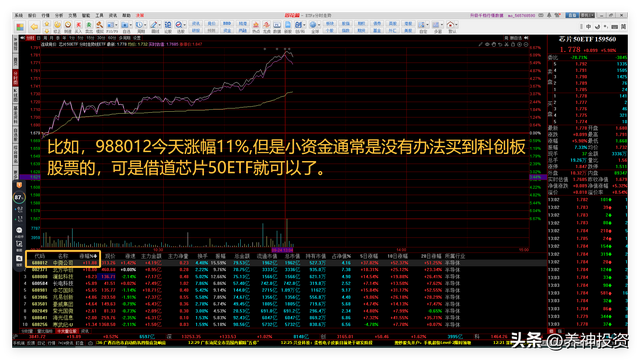Open the 工具 menu

(x=99, y=15)
